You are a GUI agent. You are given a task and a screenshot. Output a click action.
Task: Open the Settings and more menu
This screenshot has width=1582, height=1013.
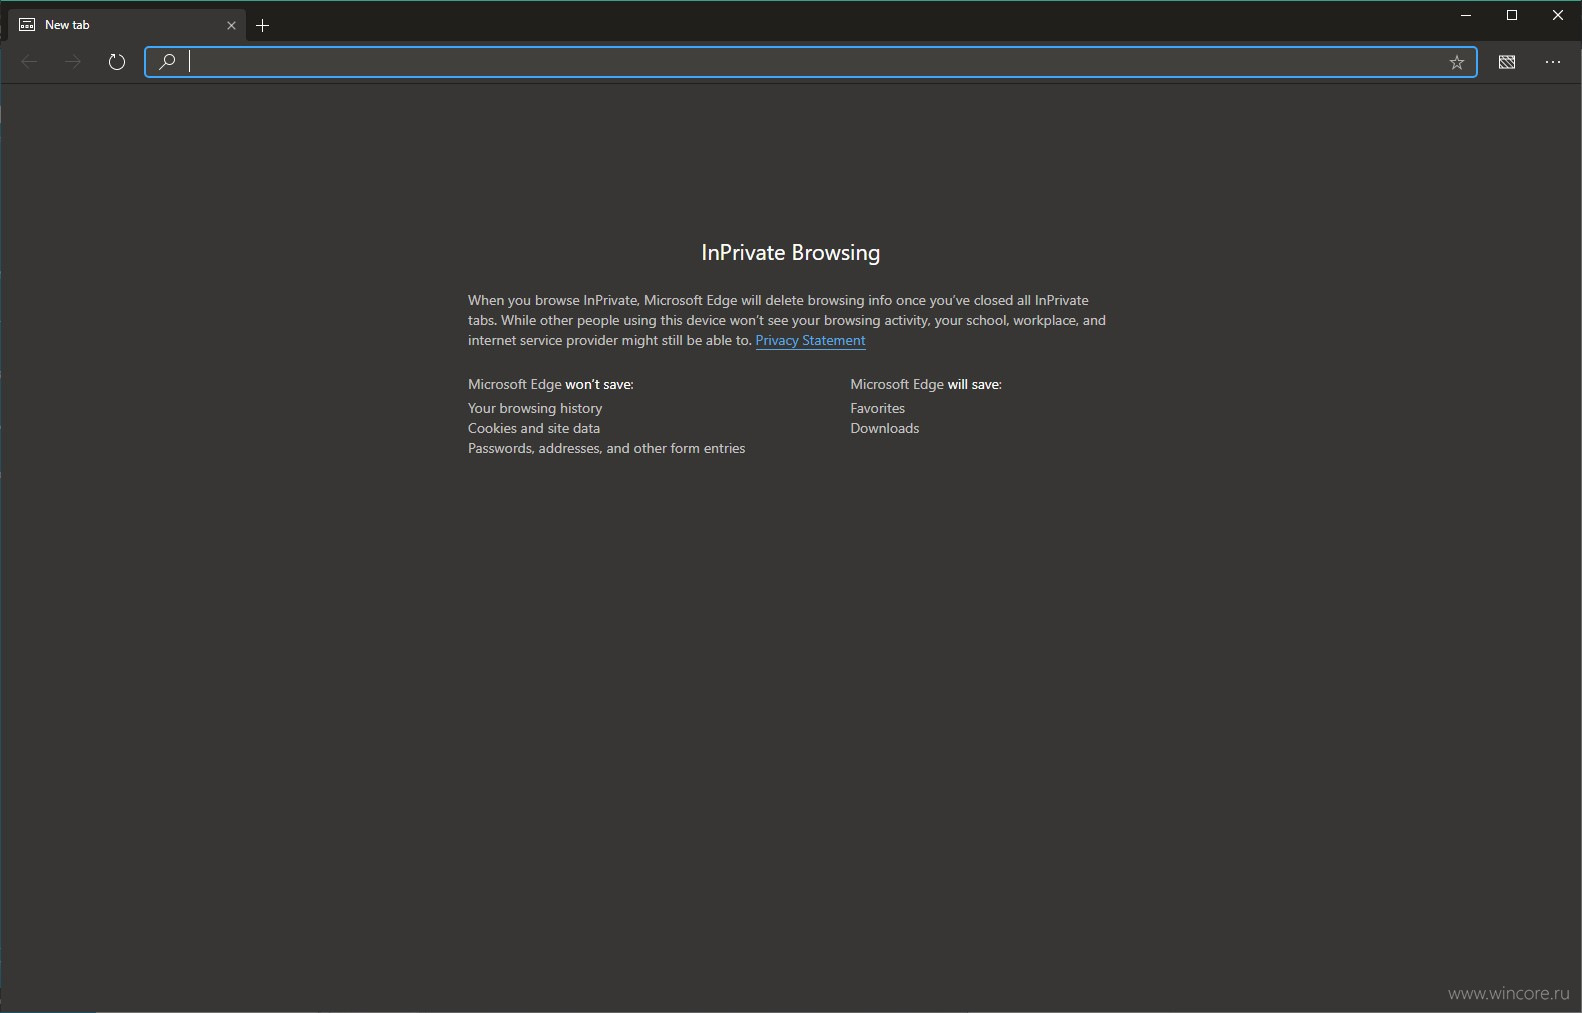(x=1553, y=62)
